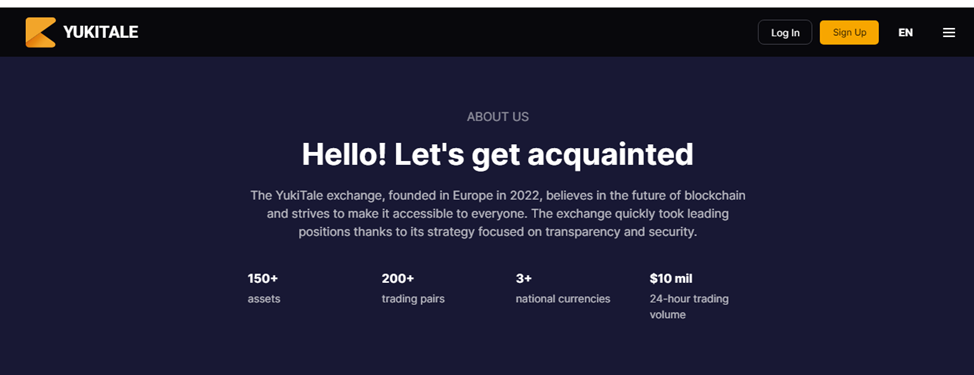Click the 3+ national currencies figure
974x375 pixels.
coord(524,278)
